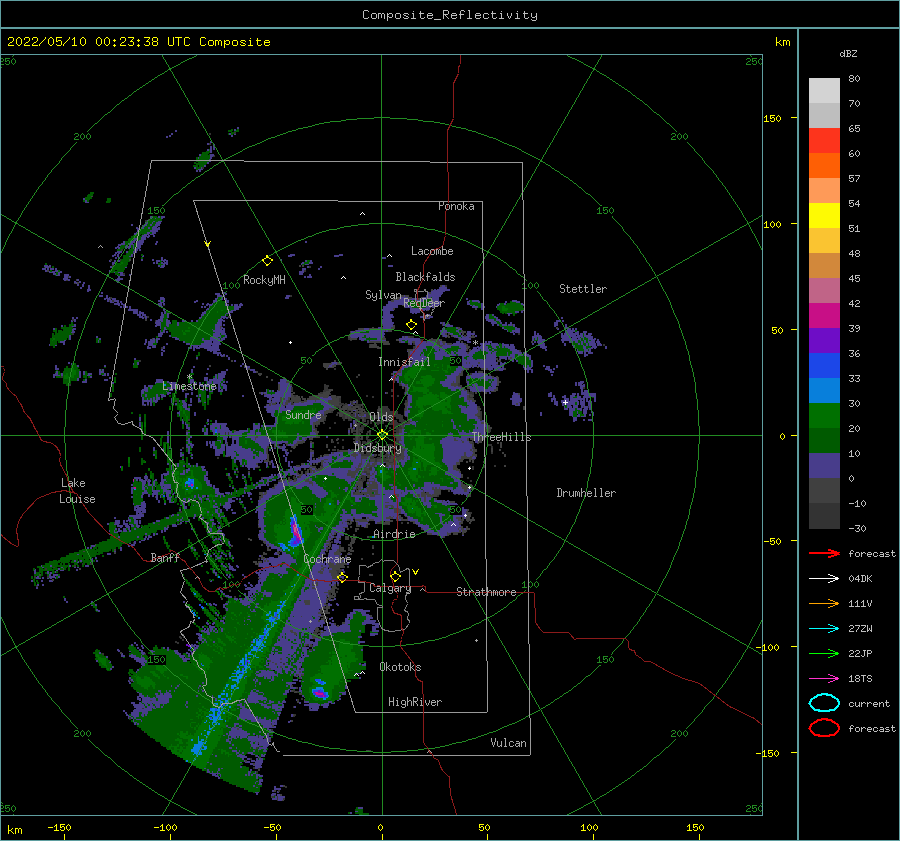Select the white 70–80 dBZ color swatch

[x=824, y=90]
